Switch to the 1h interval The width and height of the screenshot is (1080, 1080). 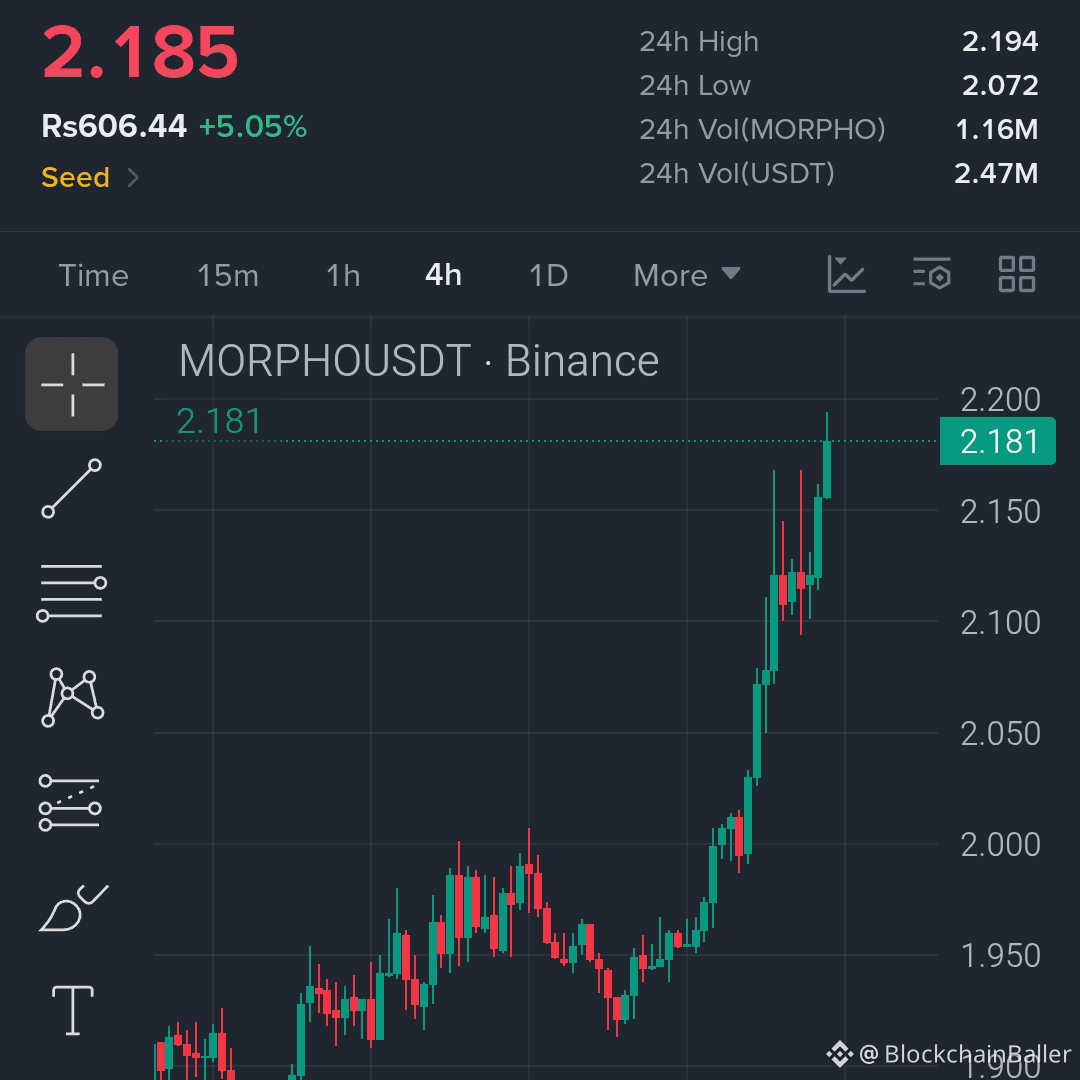pyautogui.click(x=343, y=276)
